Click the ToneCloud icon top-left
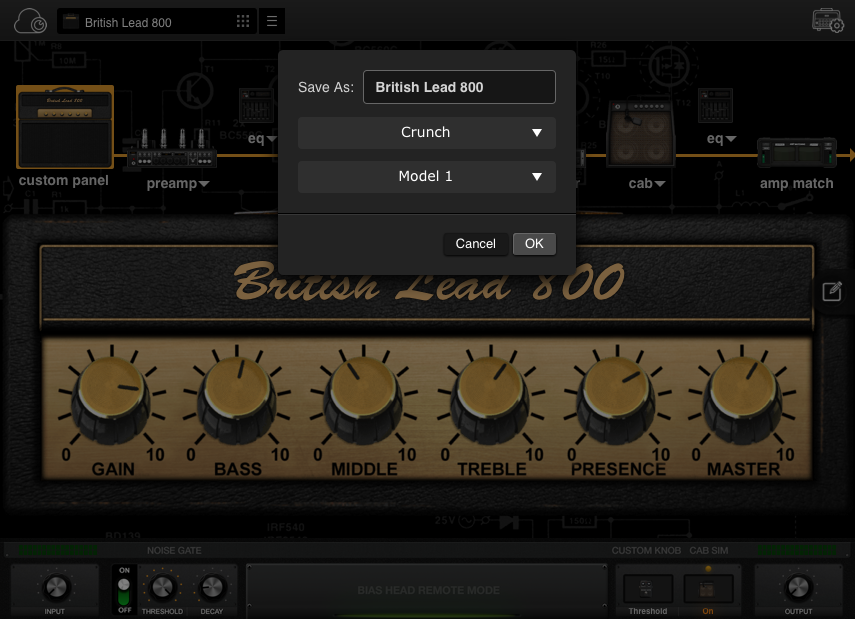 tap(30, 20)
